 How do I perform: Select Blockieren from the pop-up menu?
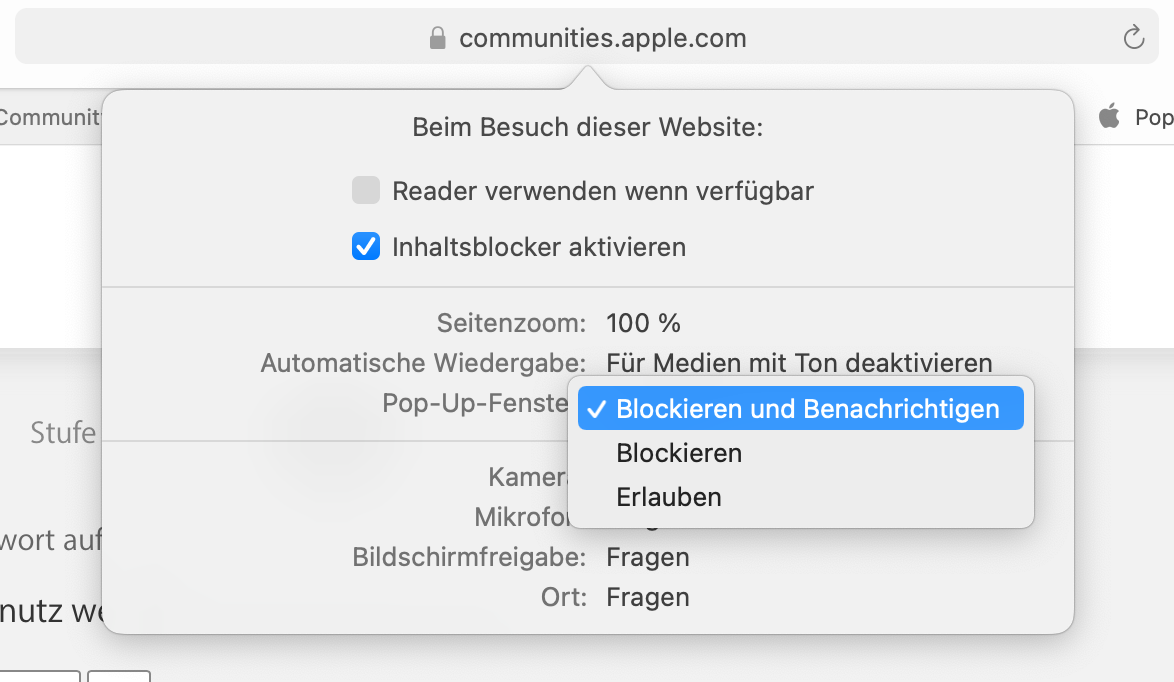[x=679, y=453]
